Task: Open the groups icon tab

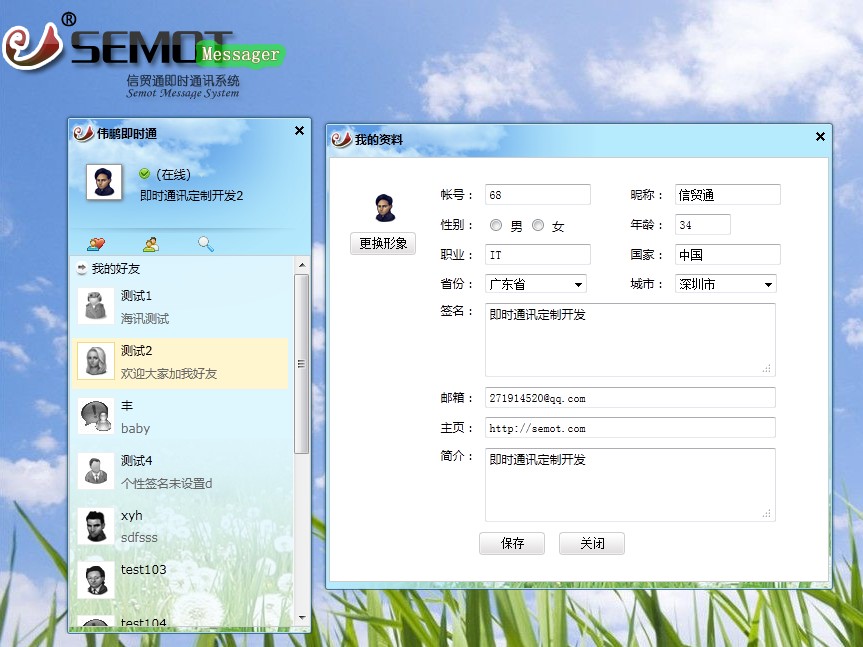Action: pyautogui.click(x=151, y=244)
